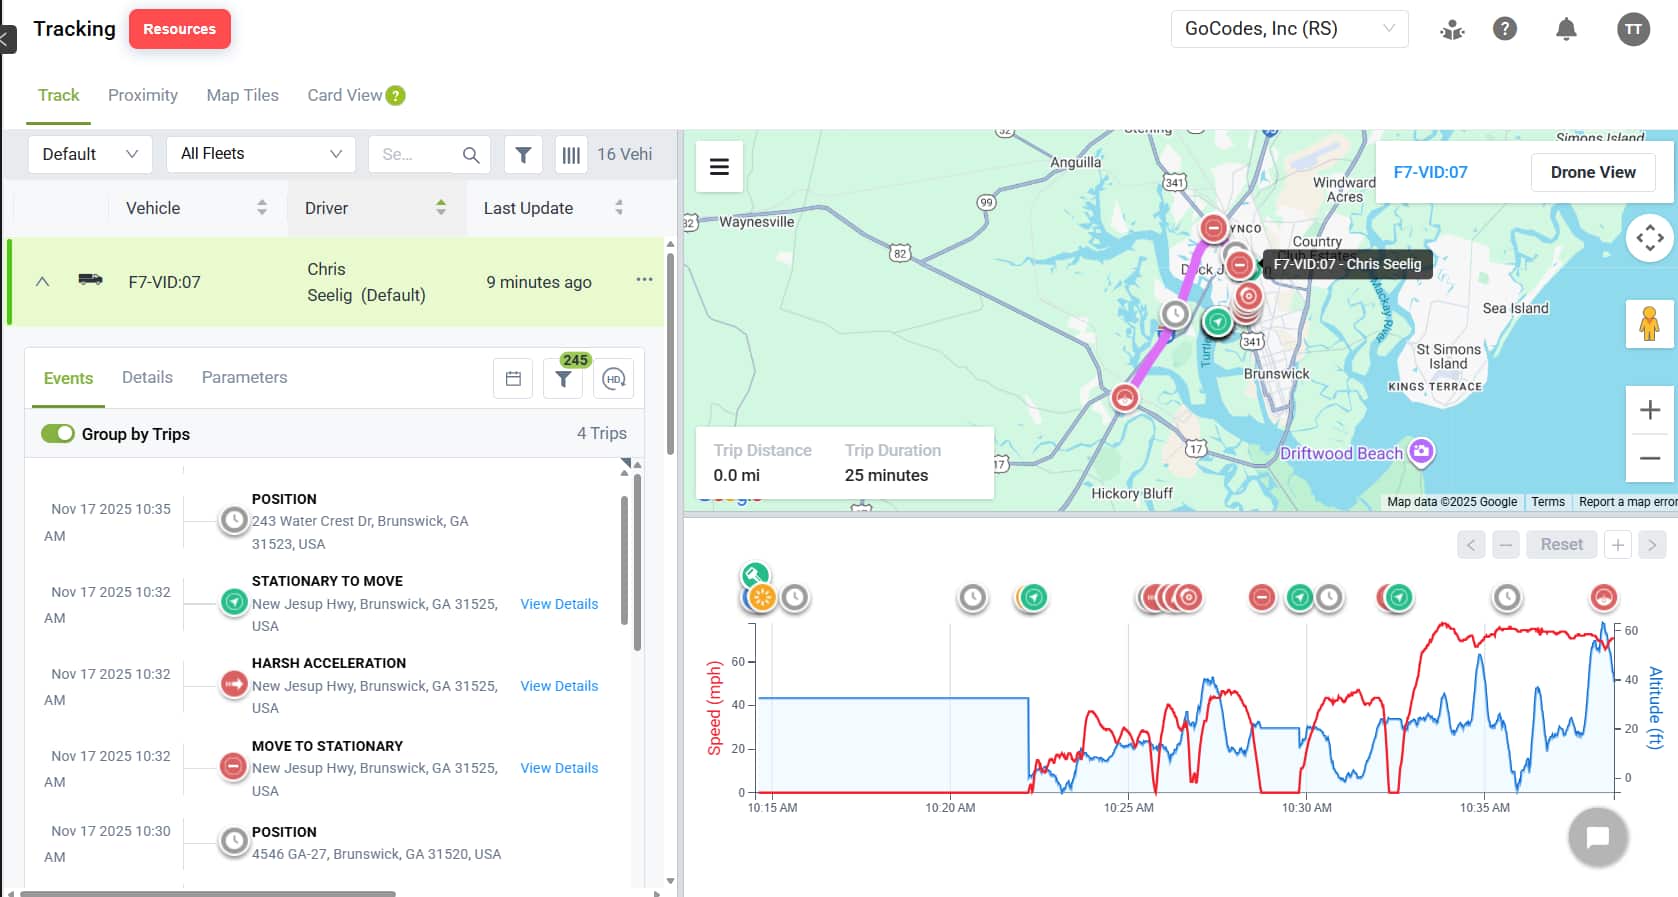Switch to the Proximity tab
This screenshot has height=897, width=1678.
143,95
